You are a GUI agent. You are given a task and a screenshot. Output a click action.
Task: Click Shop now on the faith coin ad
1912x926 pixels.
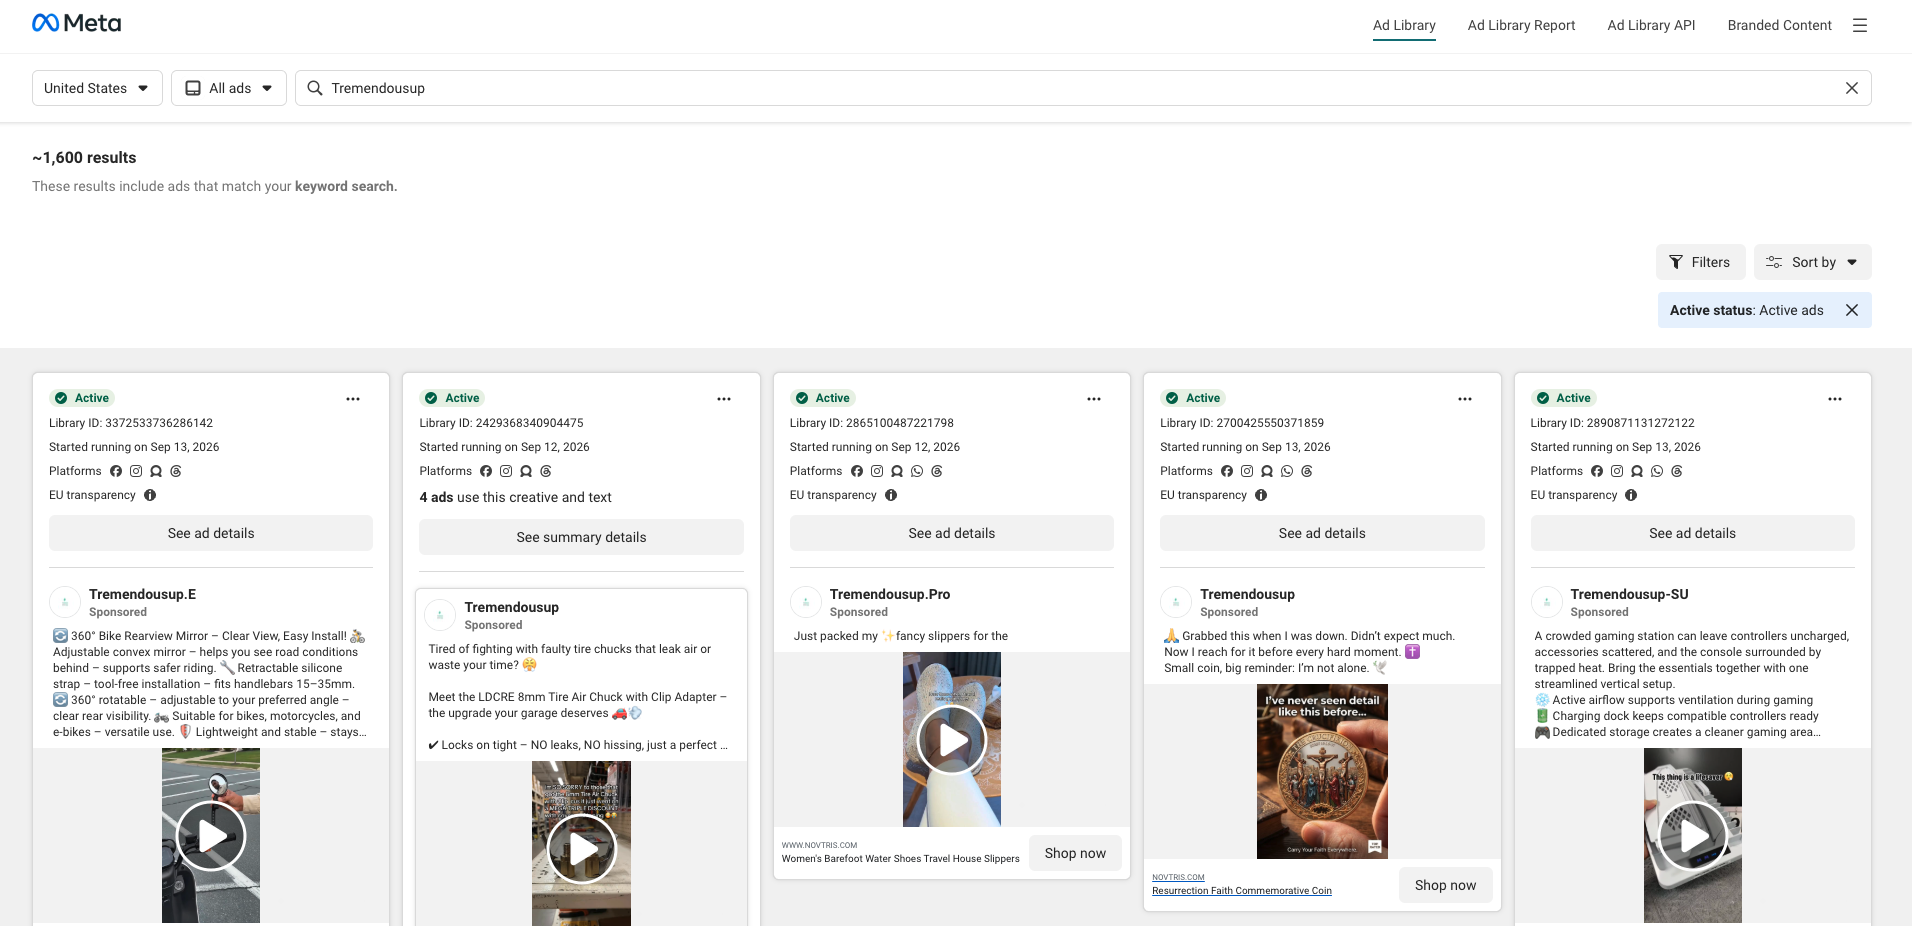[1445, 885]
